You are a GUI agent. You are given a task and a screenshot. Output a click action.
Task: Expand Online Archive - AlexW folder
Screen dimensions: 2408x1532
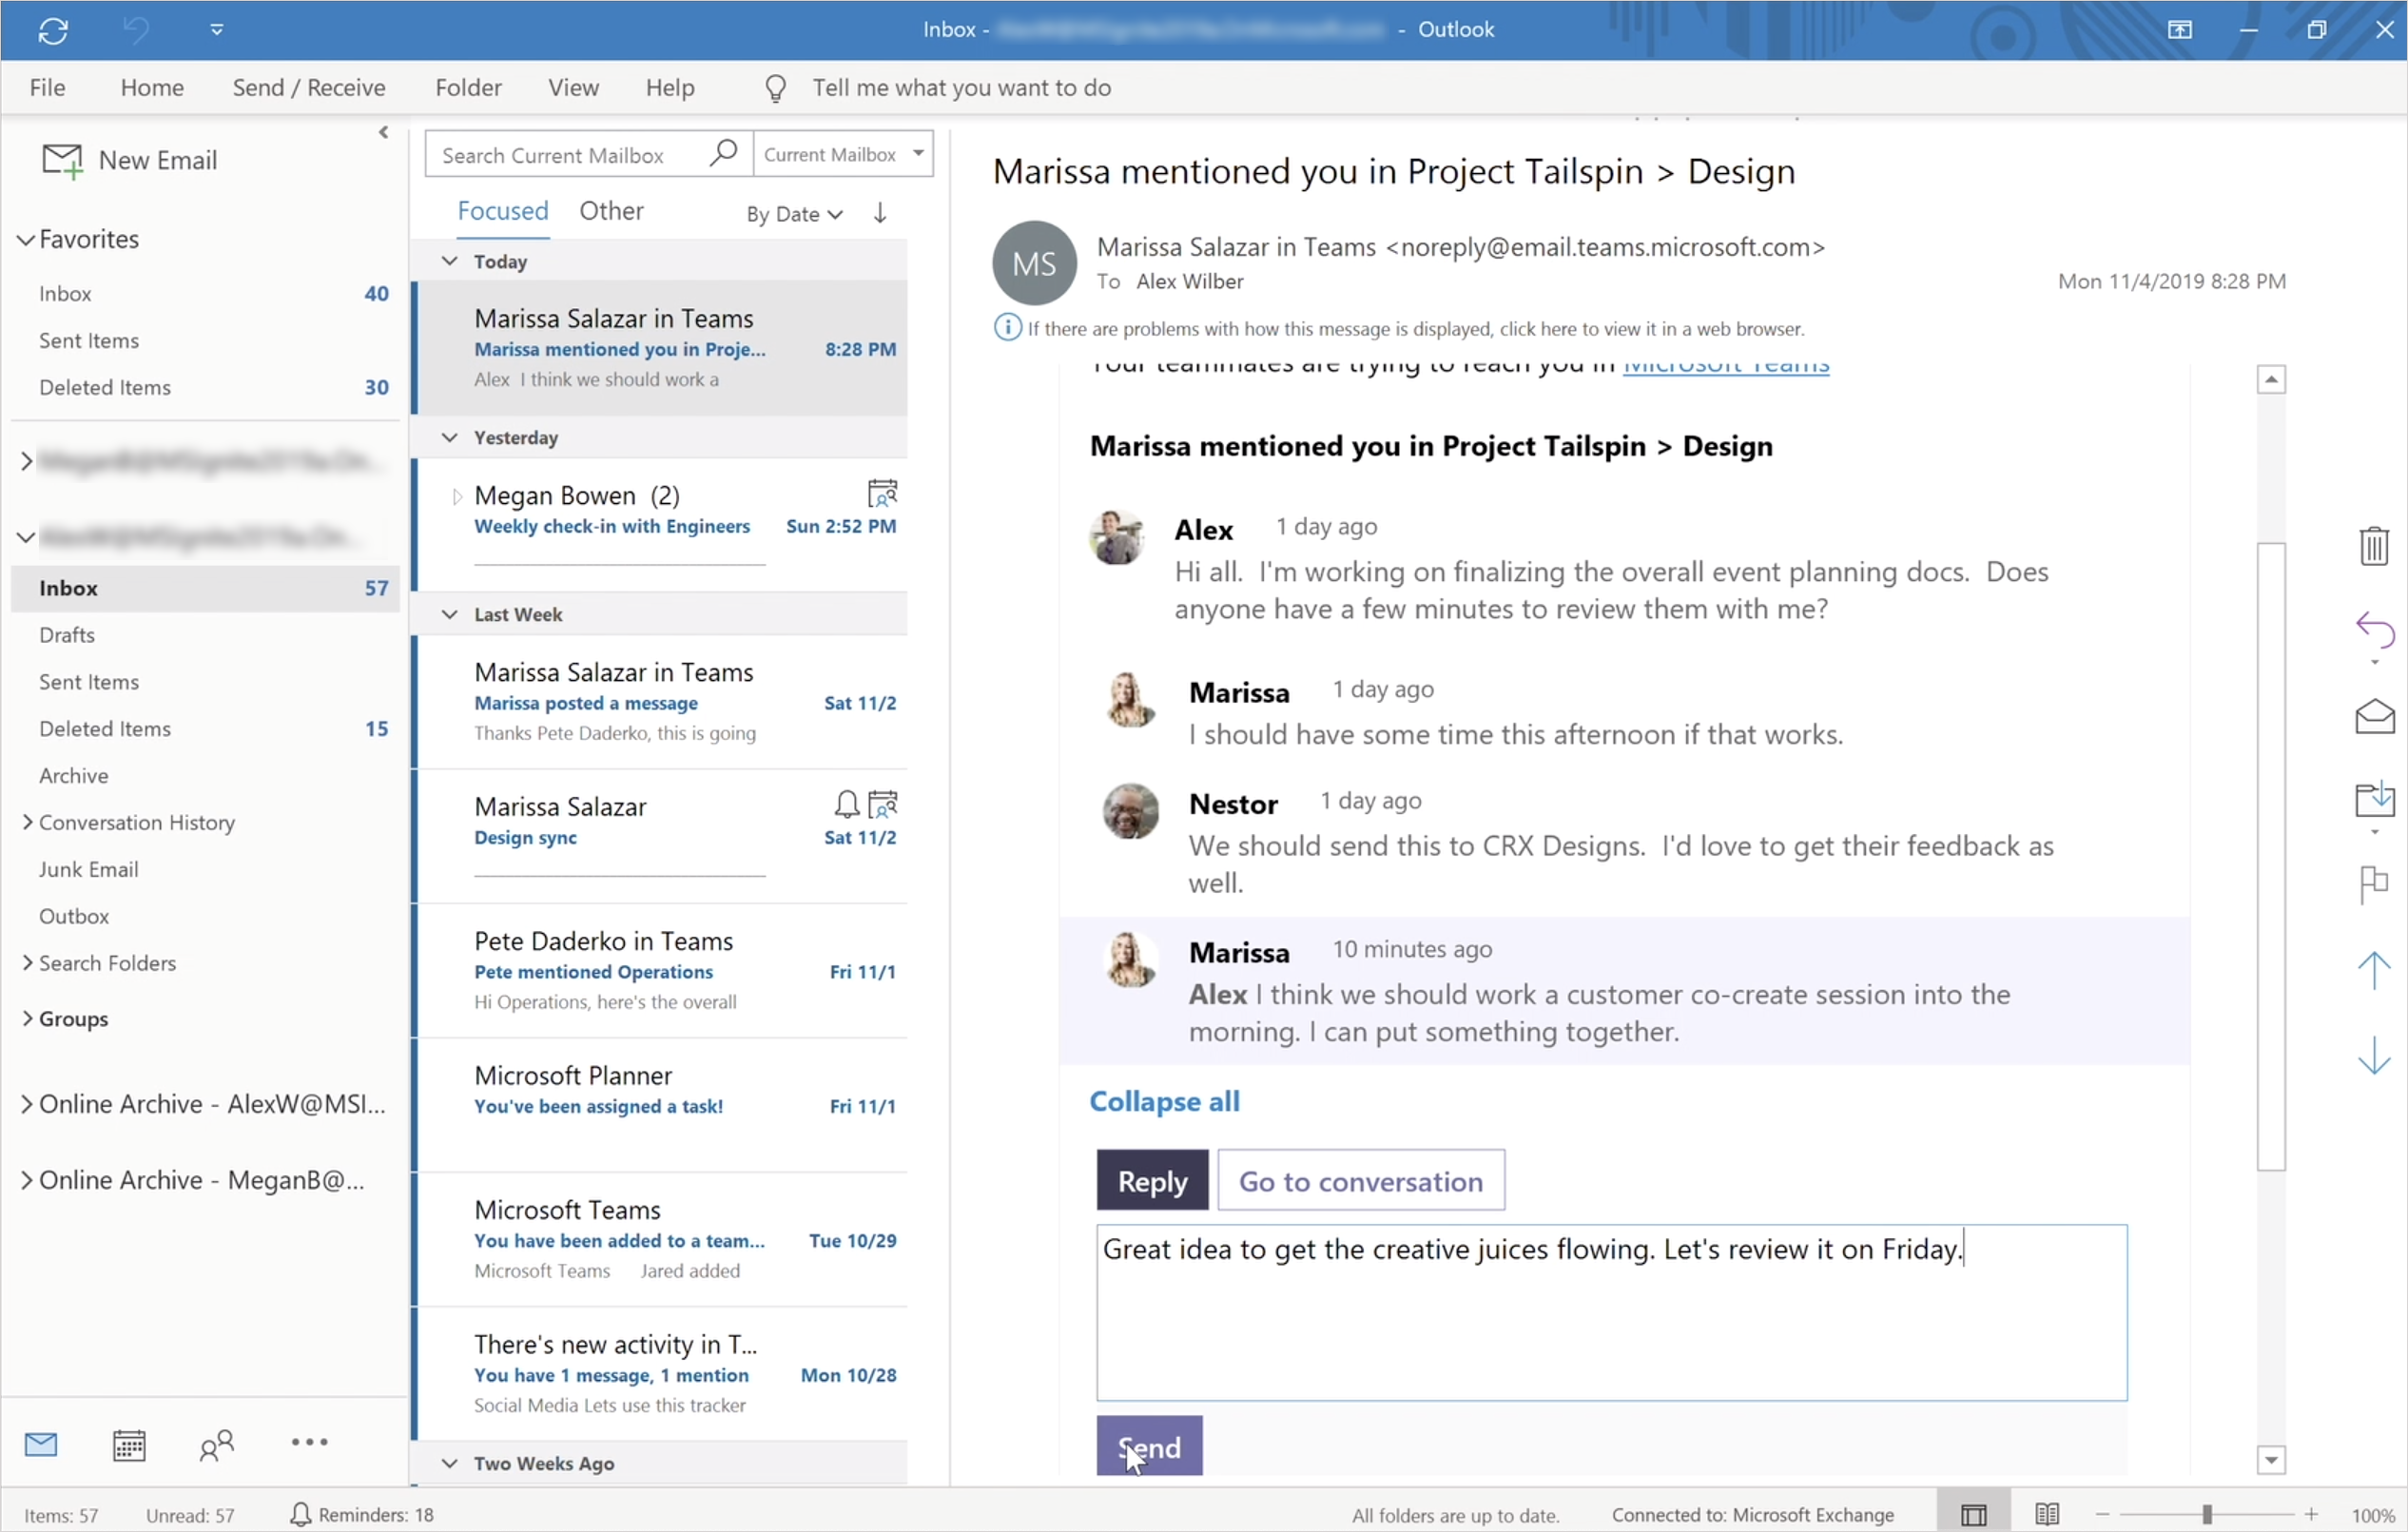27,1104
